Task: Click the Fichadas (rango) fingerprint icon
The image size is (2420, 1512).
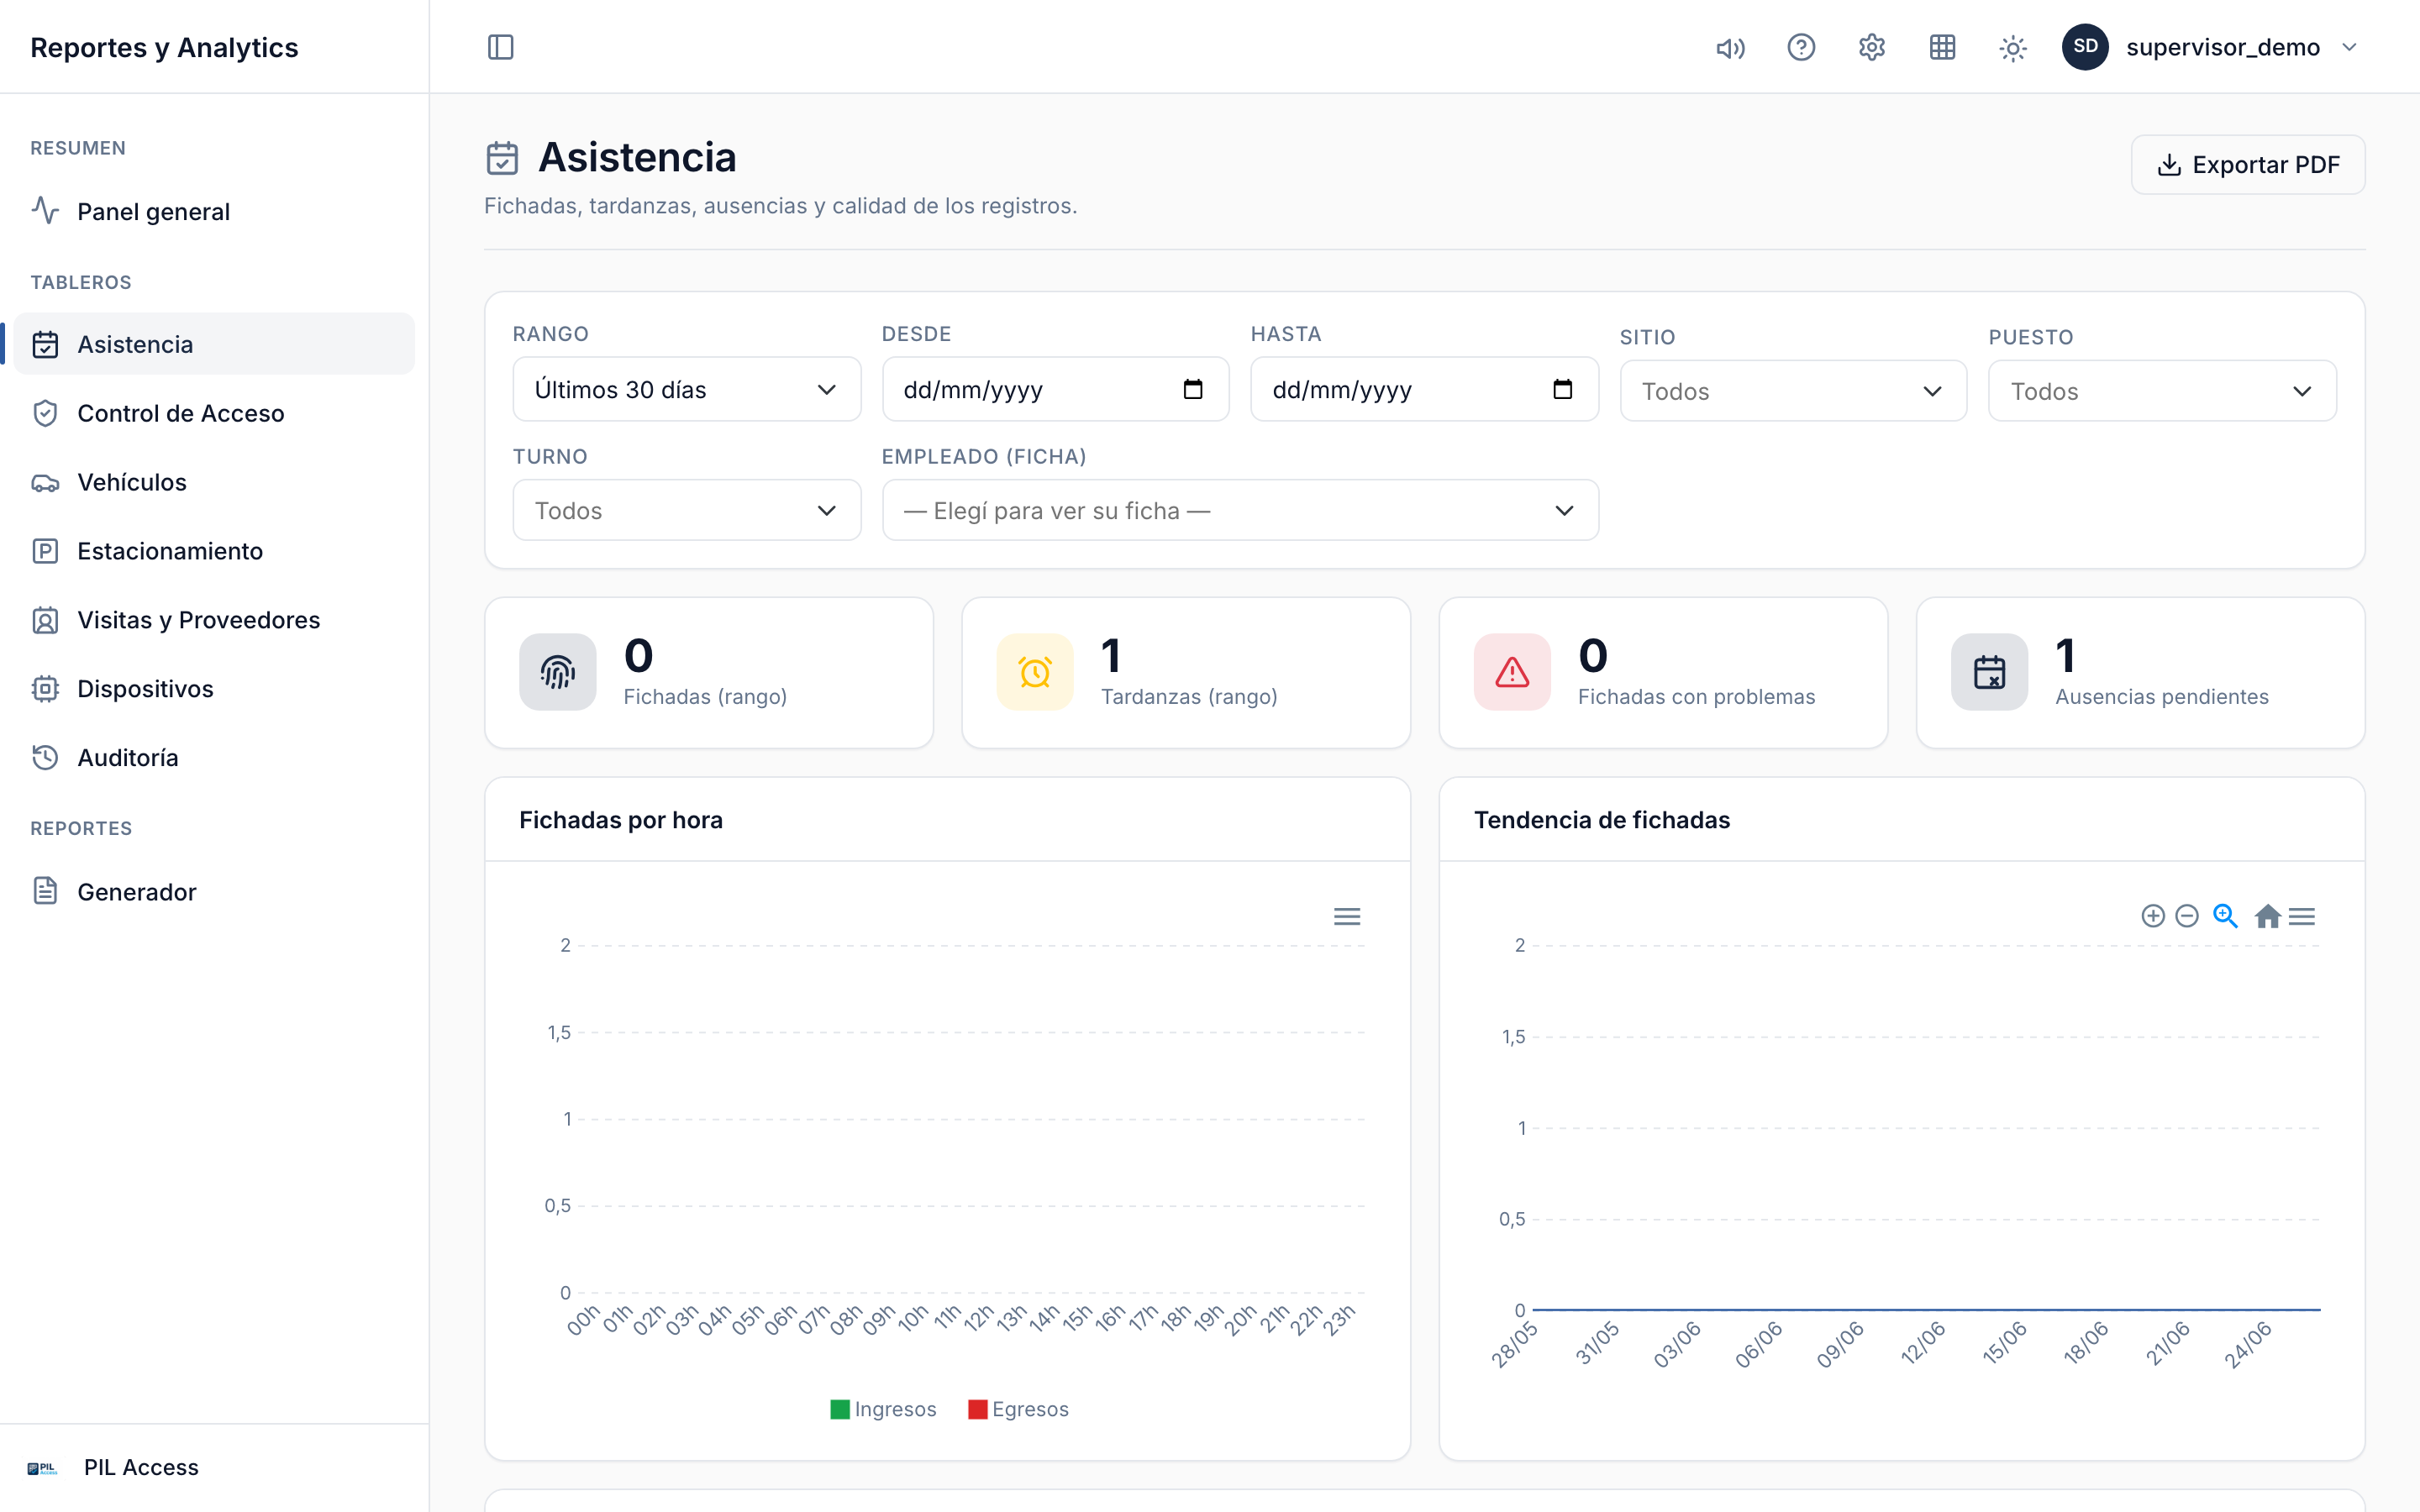Action: (558, 672)
